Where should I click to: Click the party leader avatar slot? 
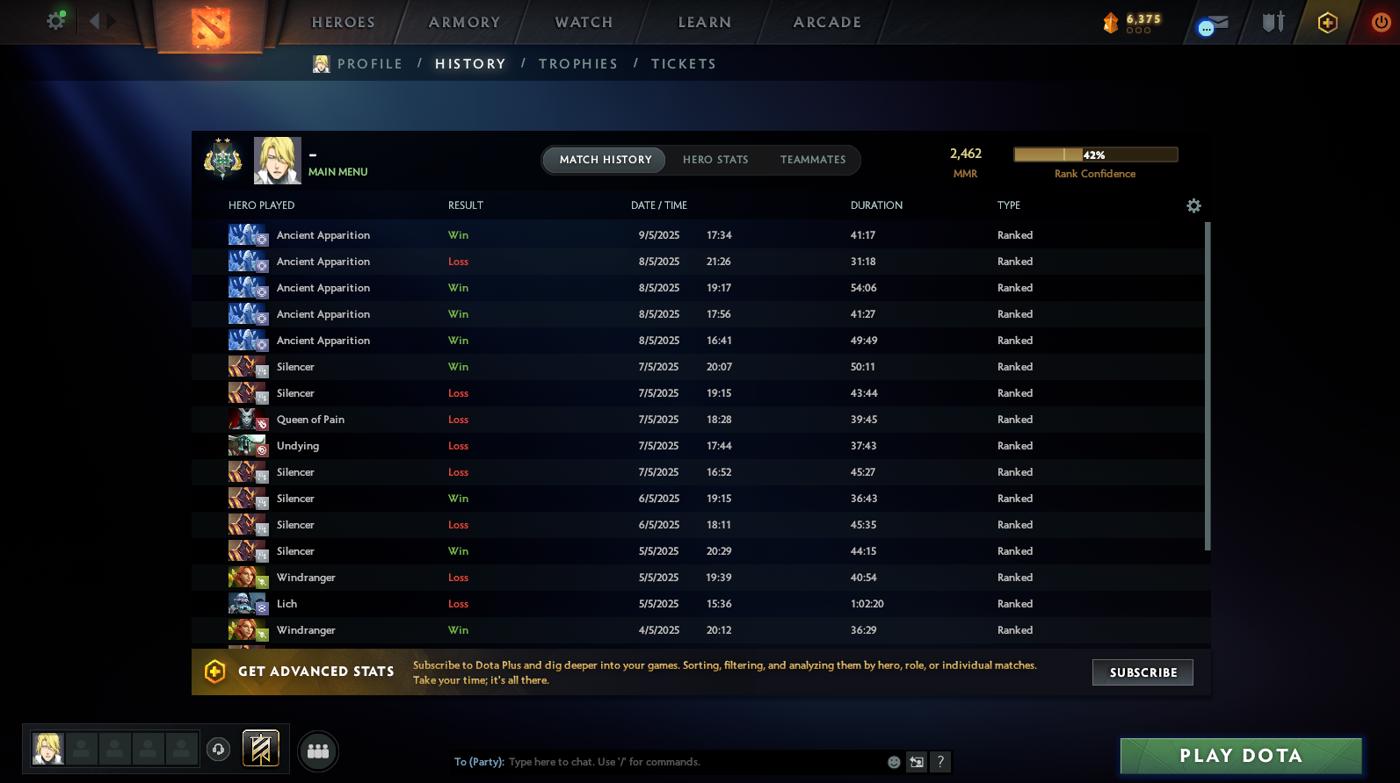48,748
